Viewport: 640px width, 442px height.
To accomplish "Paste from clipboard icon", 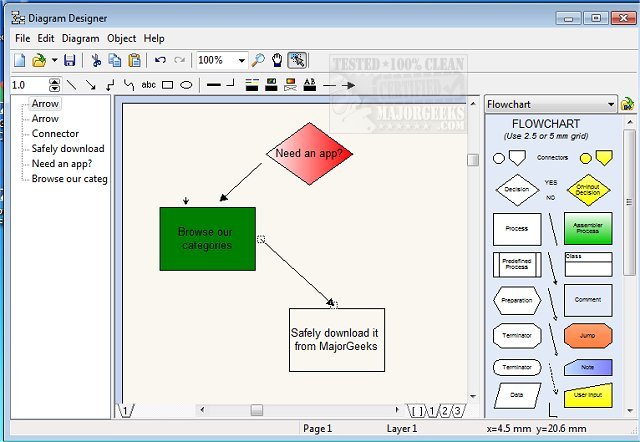I will tap(134, 60).
